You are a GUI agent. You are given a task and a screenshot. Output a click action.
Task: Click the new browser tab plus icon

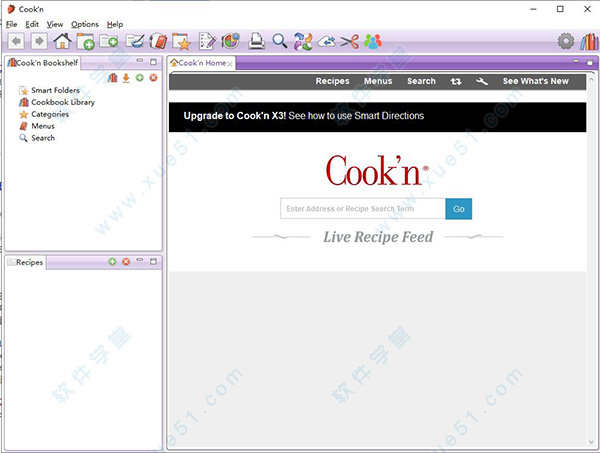[x=85, y=41]
